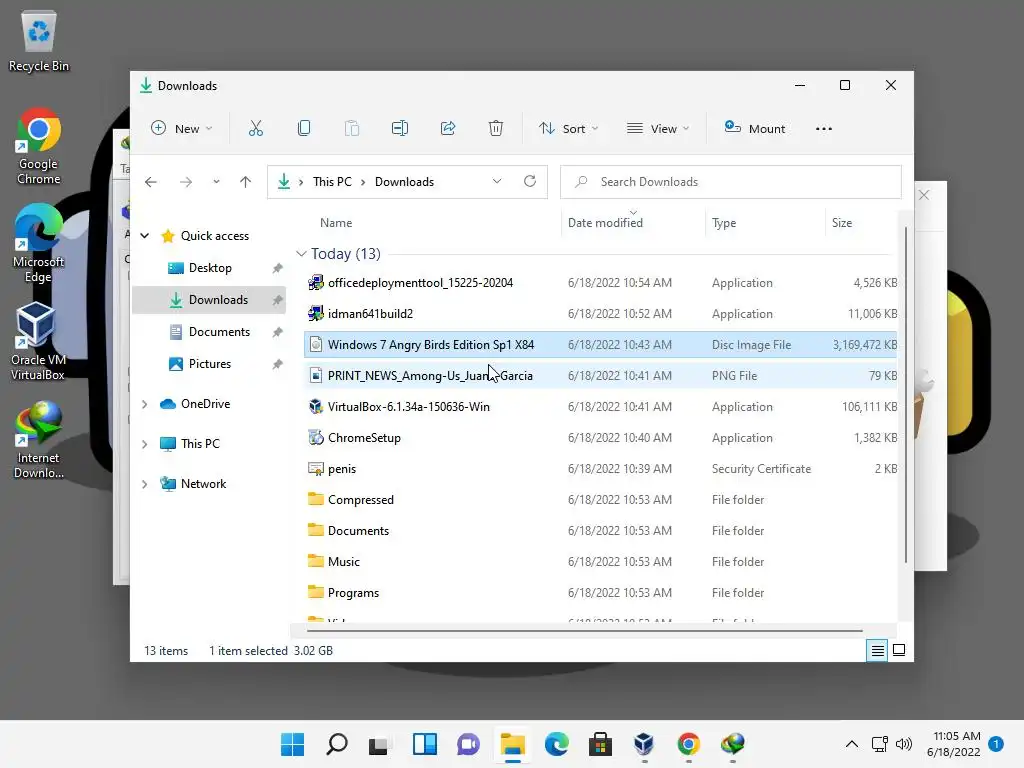Click 'This PC' in the address breadcrumb
This screenshot has height=768, width=1024.
(332, 182)
